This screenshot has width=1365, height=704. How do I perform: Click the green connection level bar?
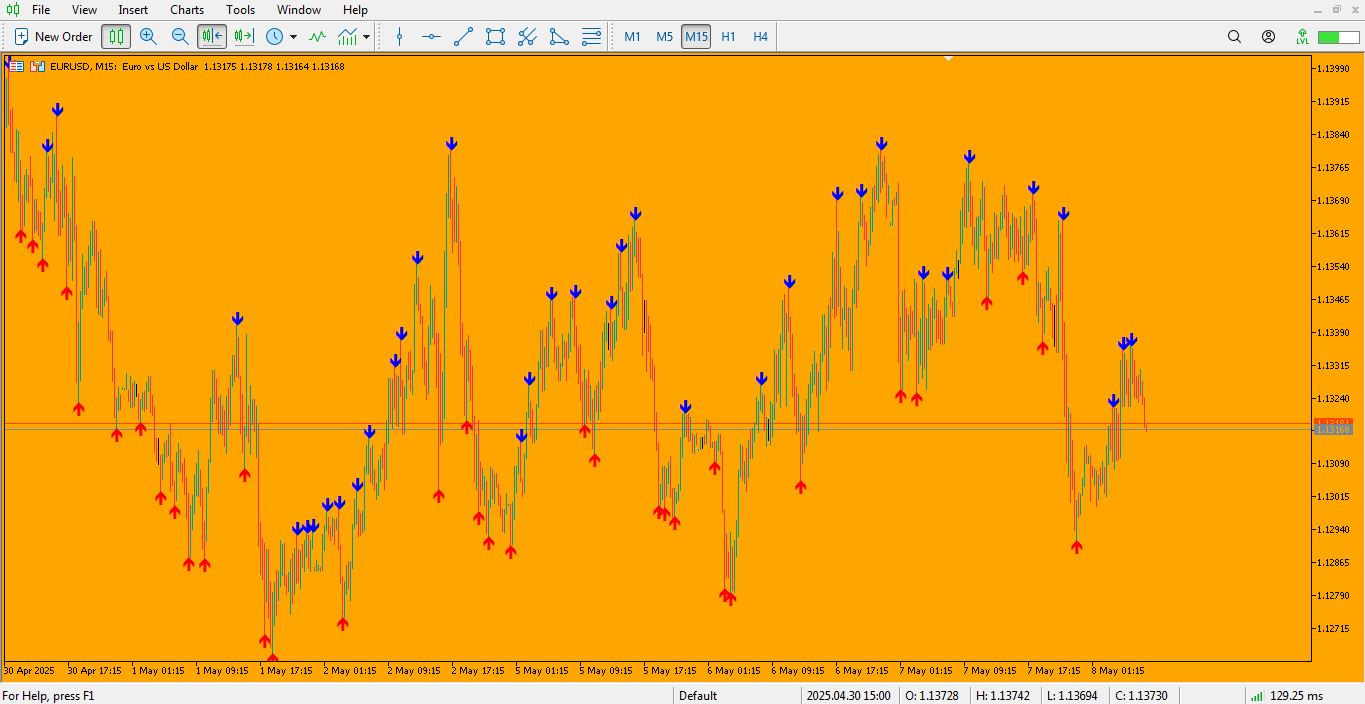coord(1332,37)
